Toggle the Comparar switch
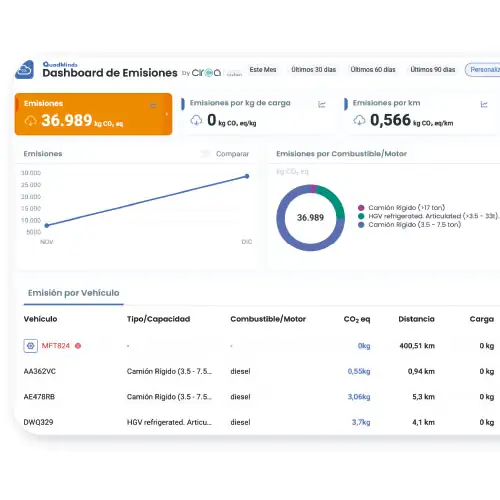500x500 pixels. [x=205, y=154]
